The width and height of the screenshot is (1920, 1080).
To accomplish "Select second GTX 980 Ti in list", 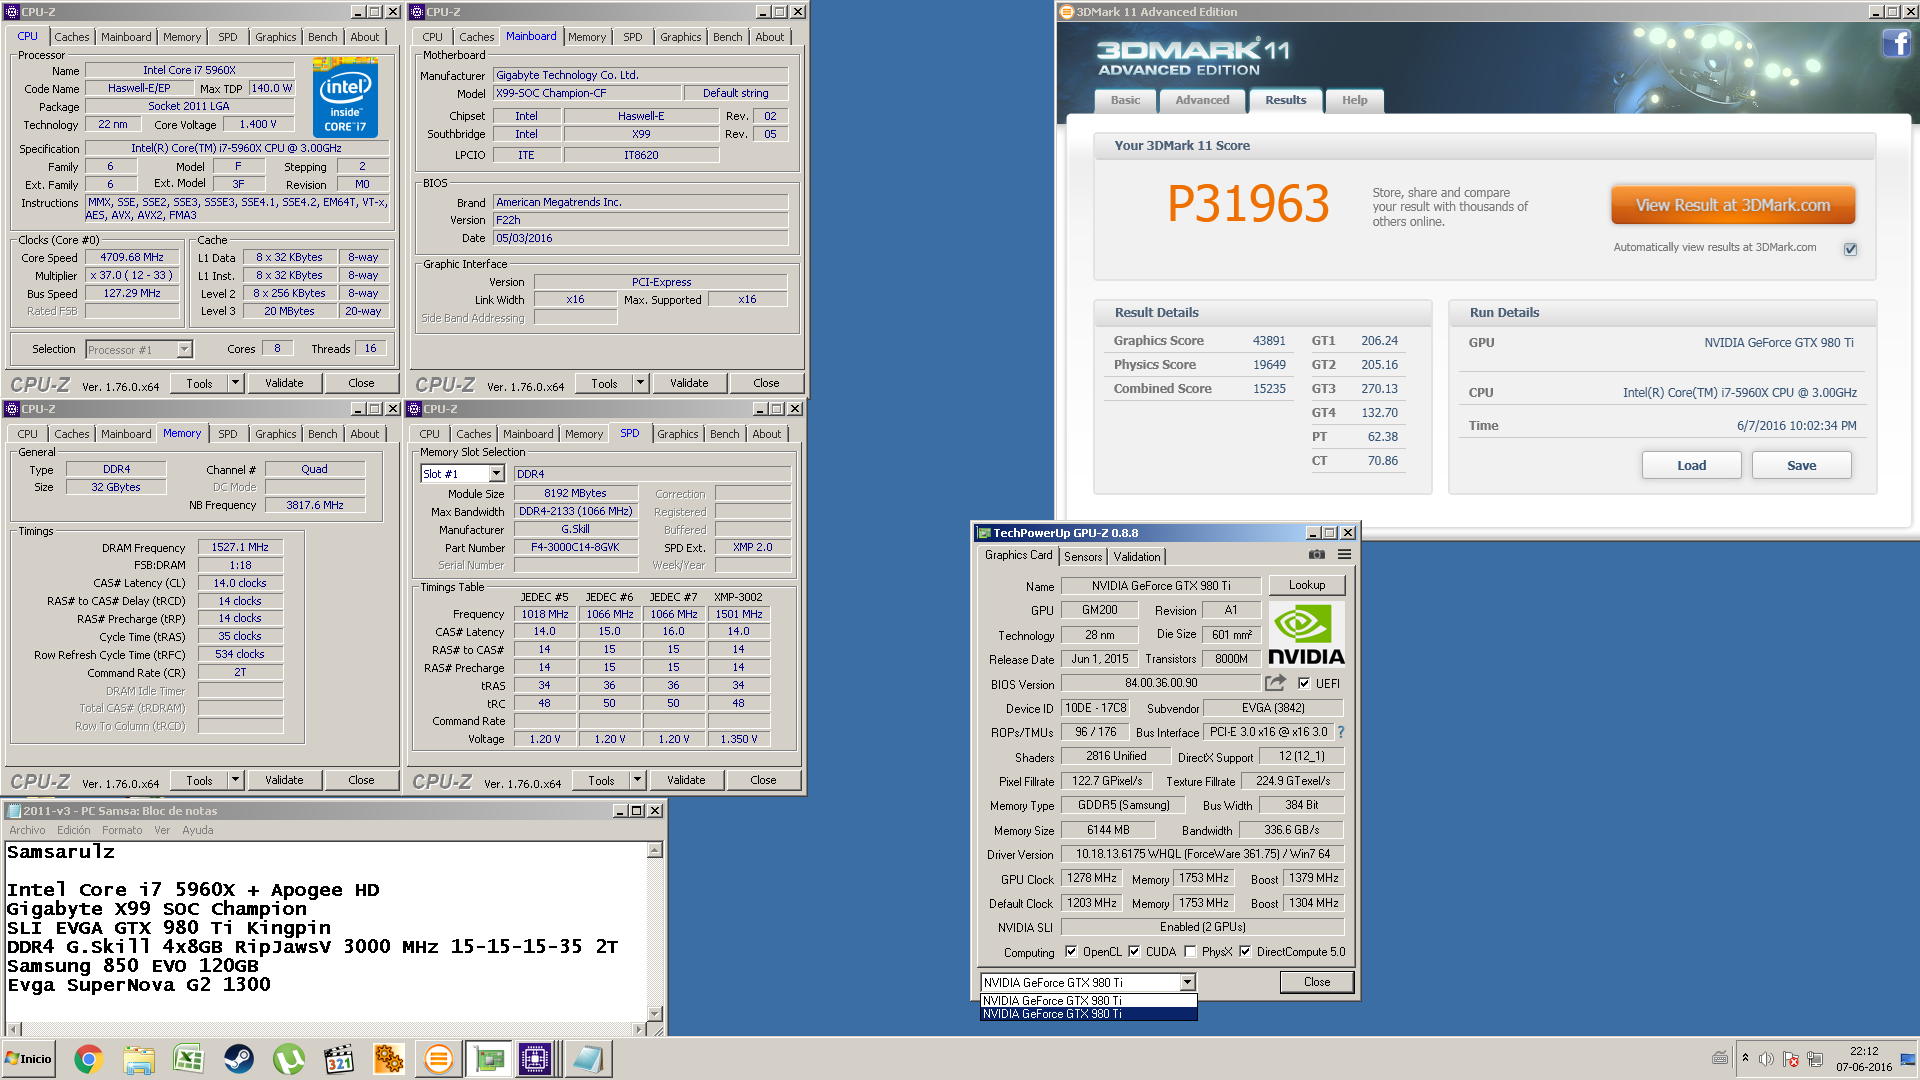I will point(1088,1014).
